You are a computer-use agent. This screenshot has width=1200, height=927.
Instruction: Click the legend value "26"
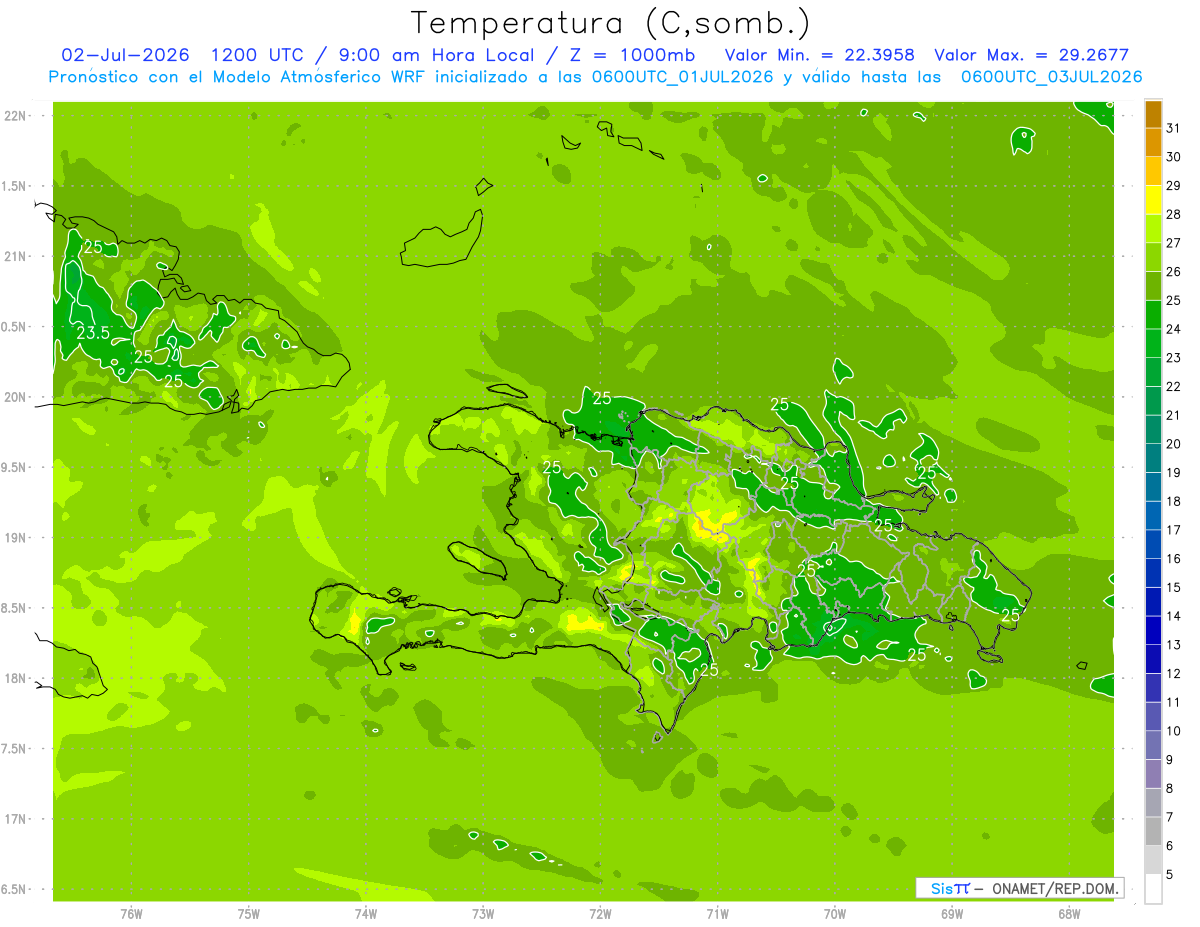(x=1173, y=272)
